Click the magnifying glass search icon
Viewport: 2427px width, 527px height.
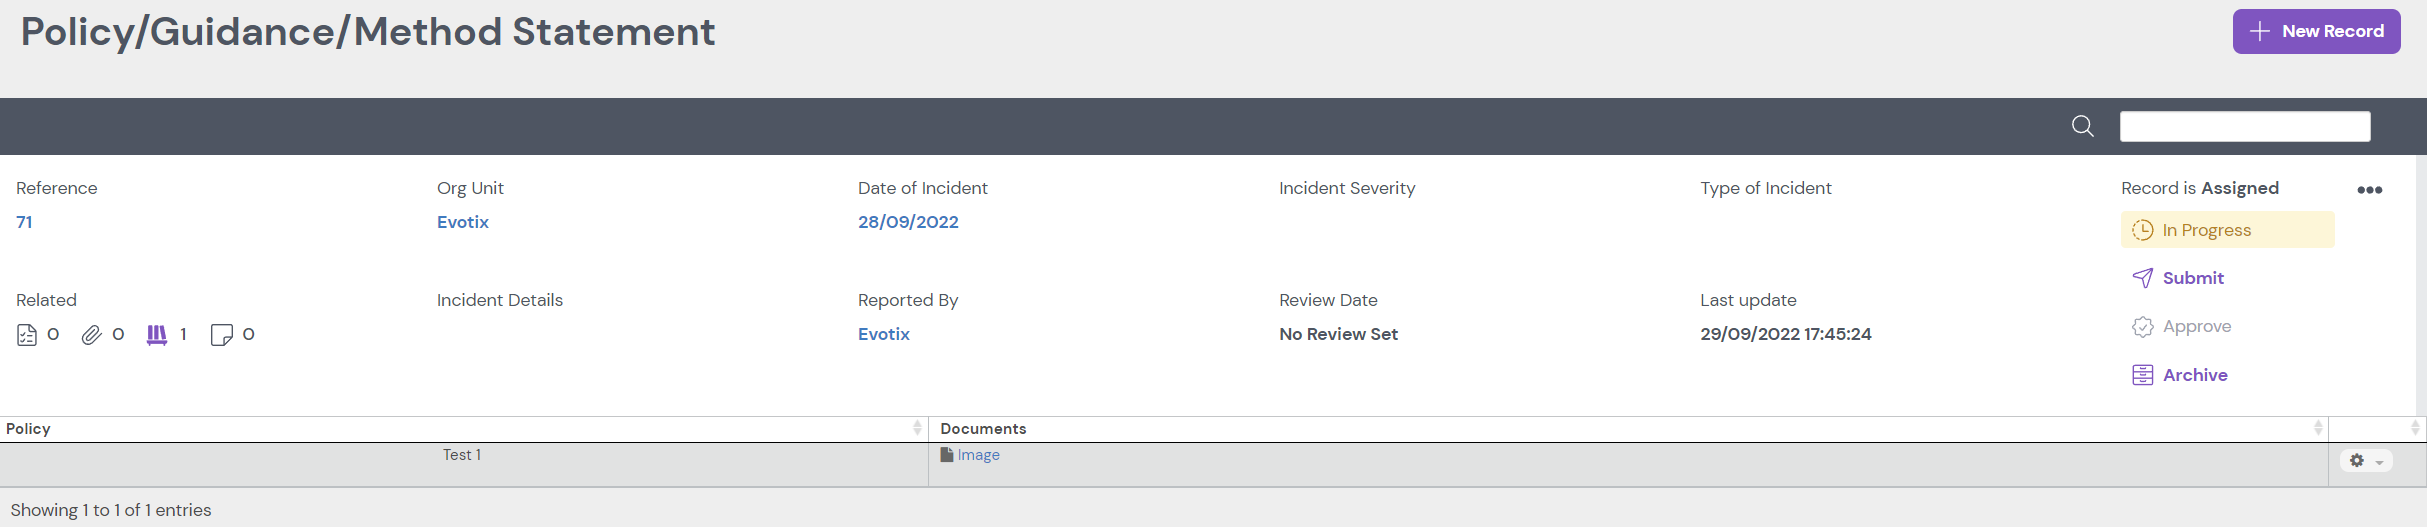(2082, 126)
